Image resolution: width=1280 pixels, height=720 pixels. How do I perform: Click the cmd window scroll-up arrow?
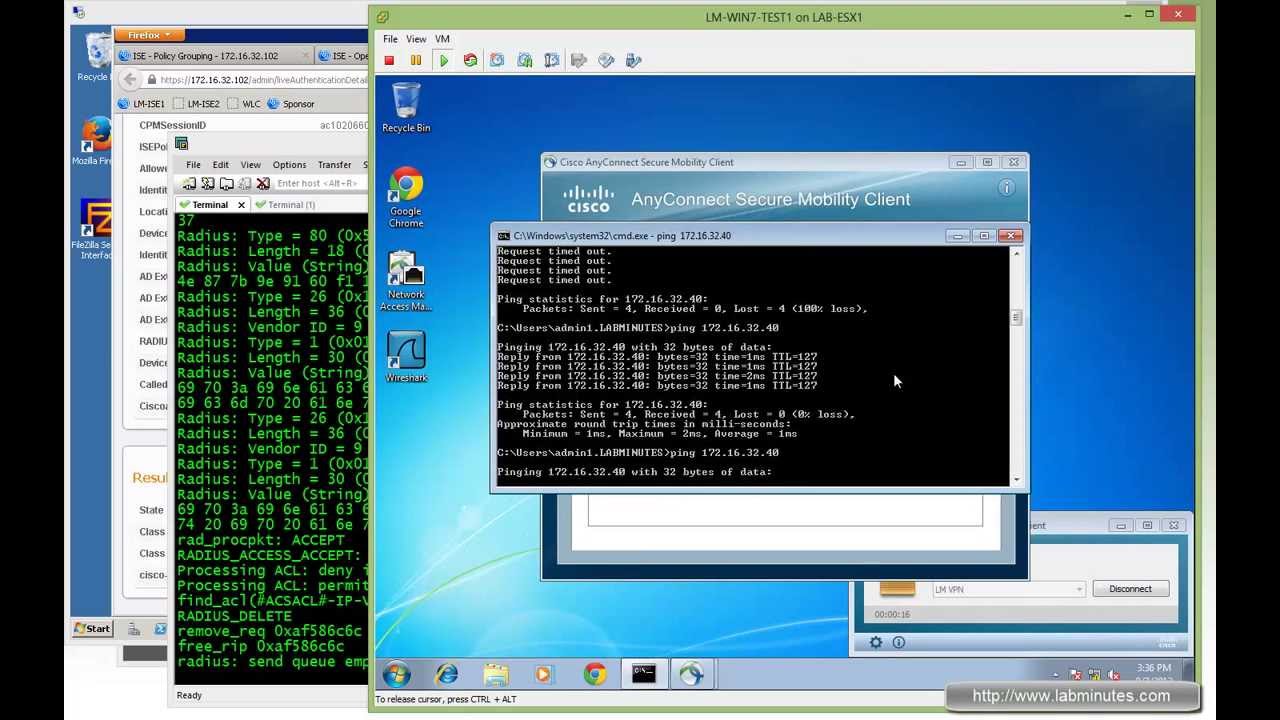click(x=1017, y=253)
